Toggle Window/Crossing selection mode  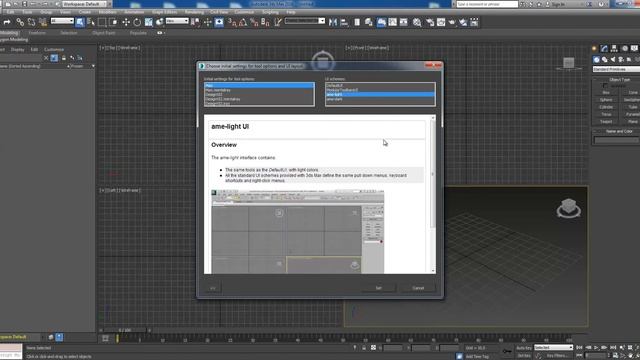pos(113,22)
